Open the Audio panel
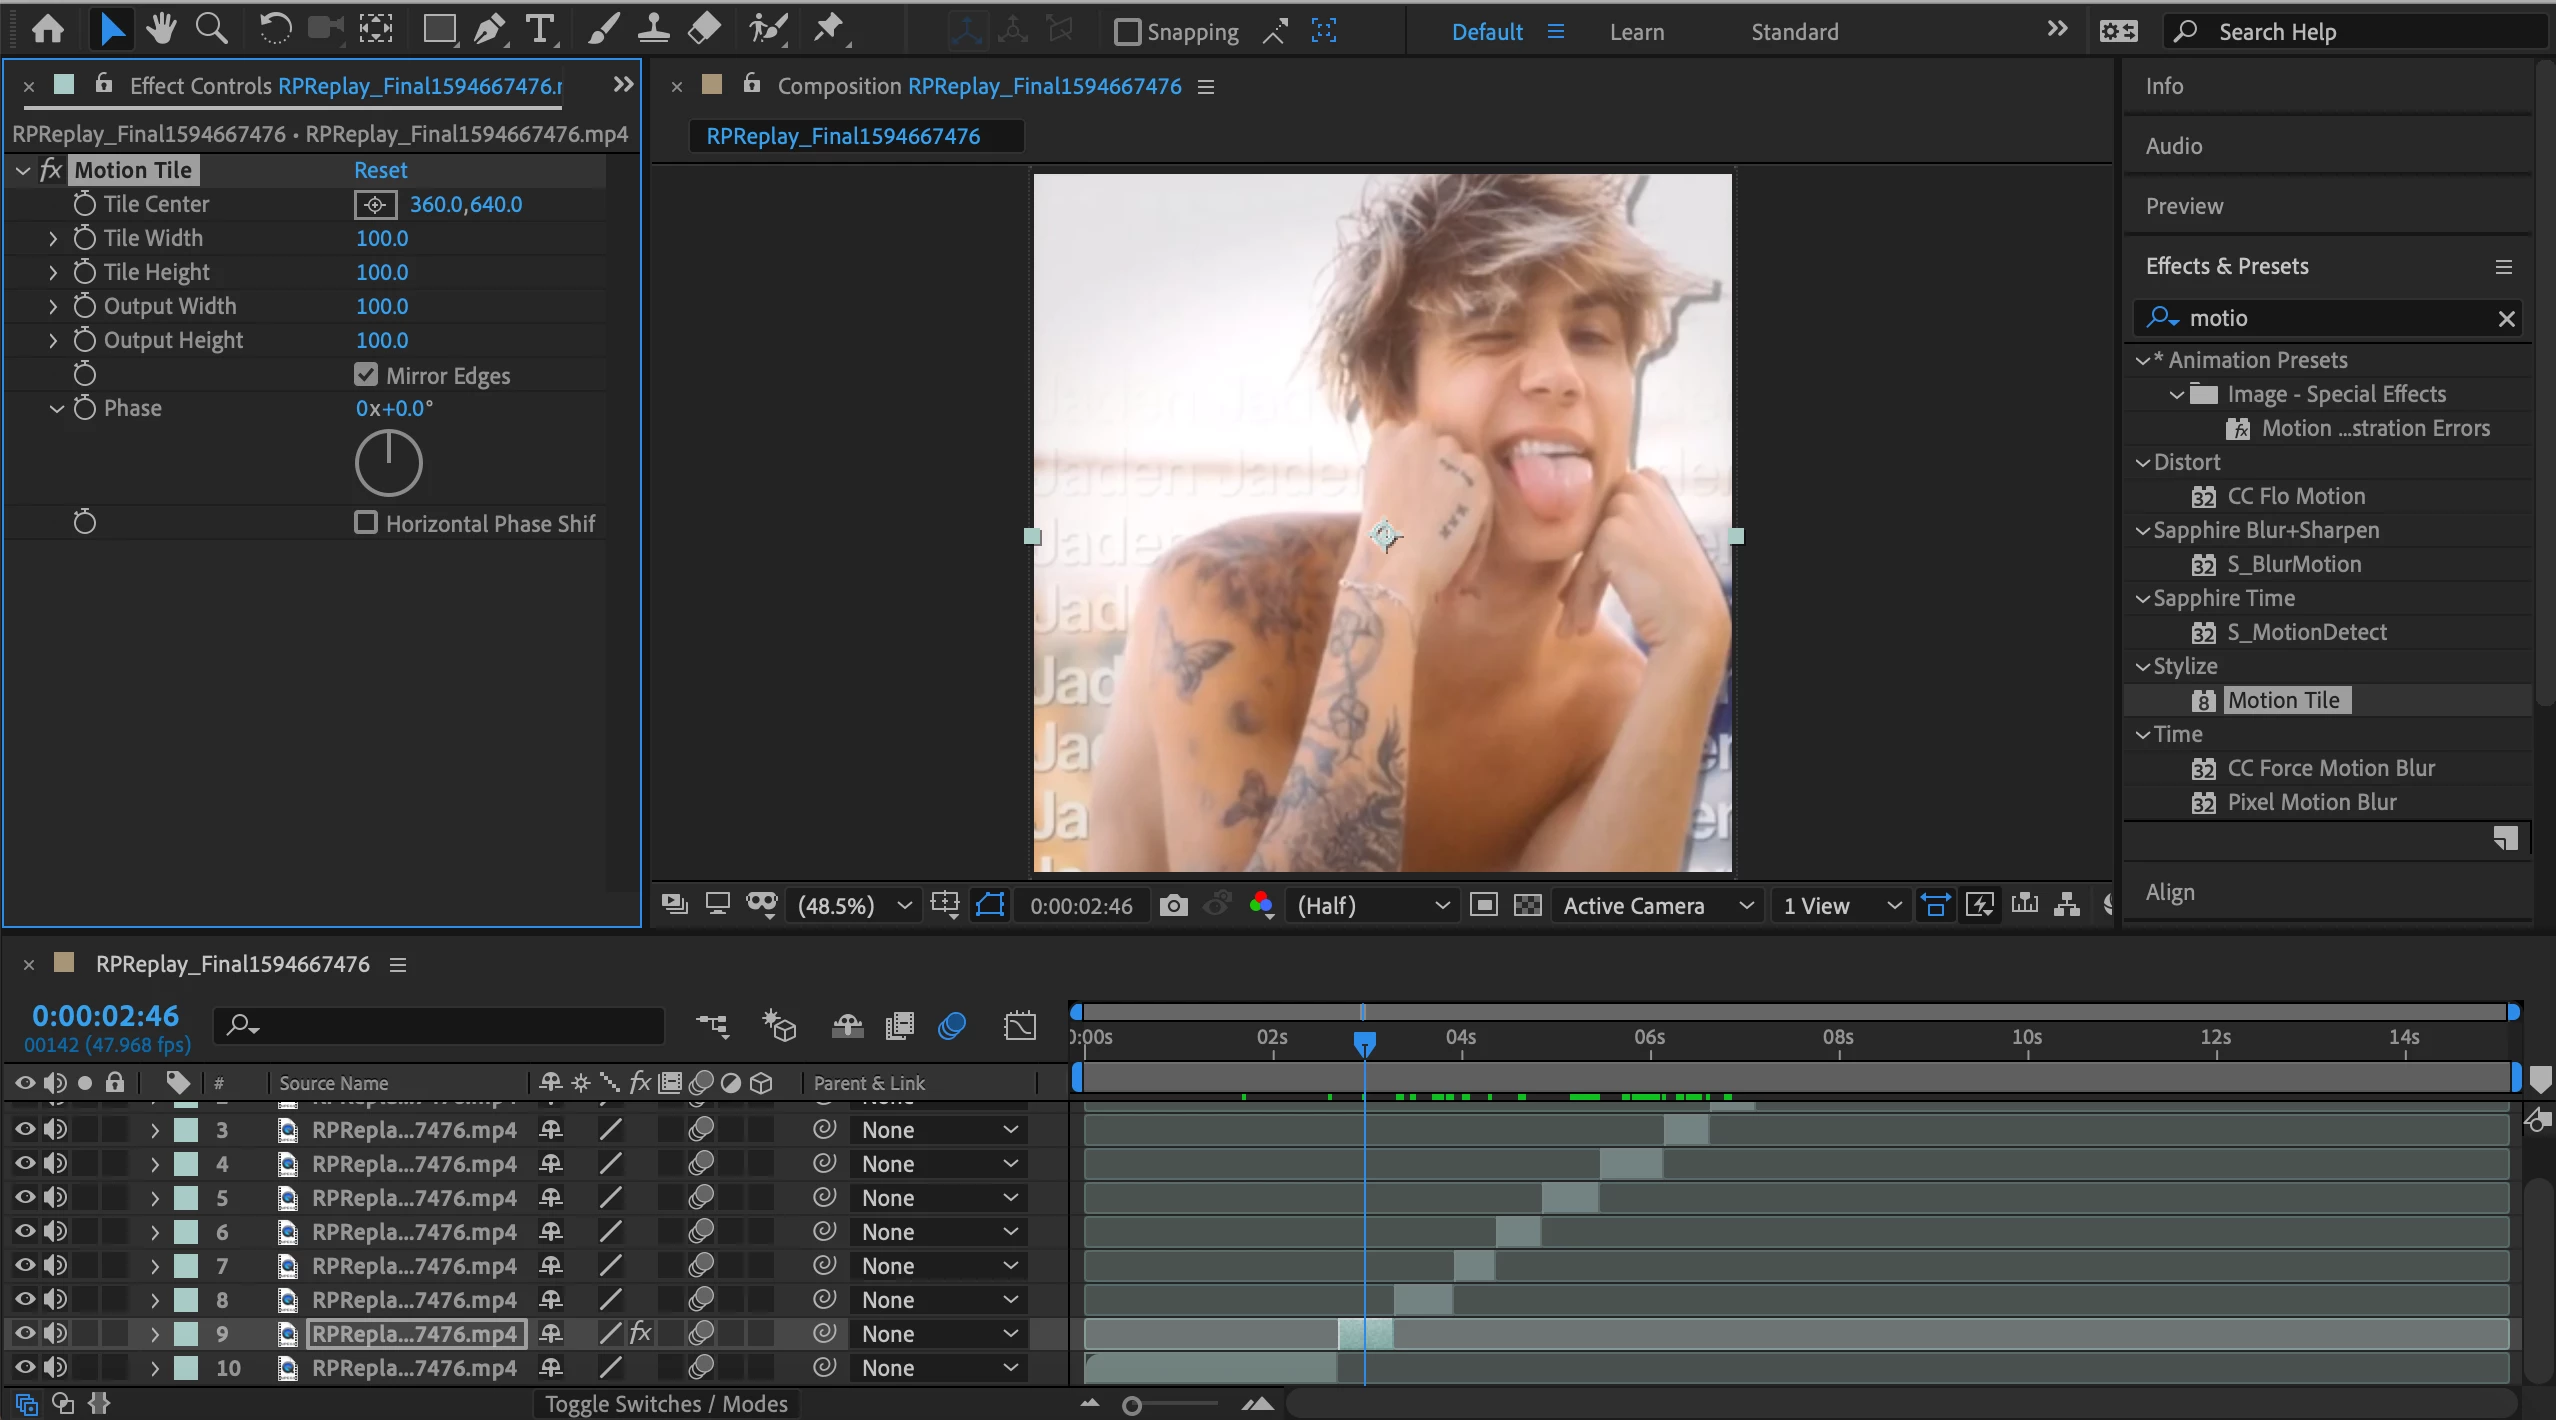 click(2173, 146)
